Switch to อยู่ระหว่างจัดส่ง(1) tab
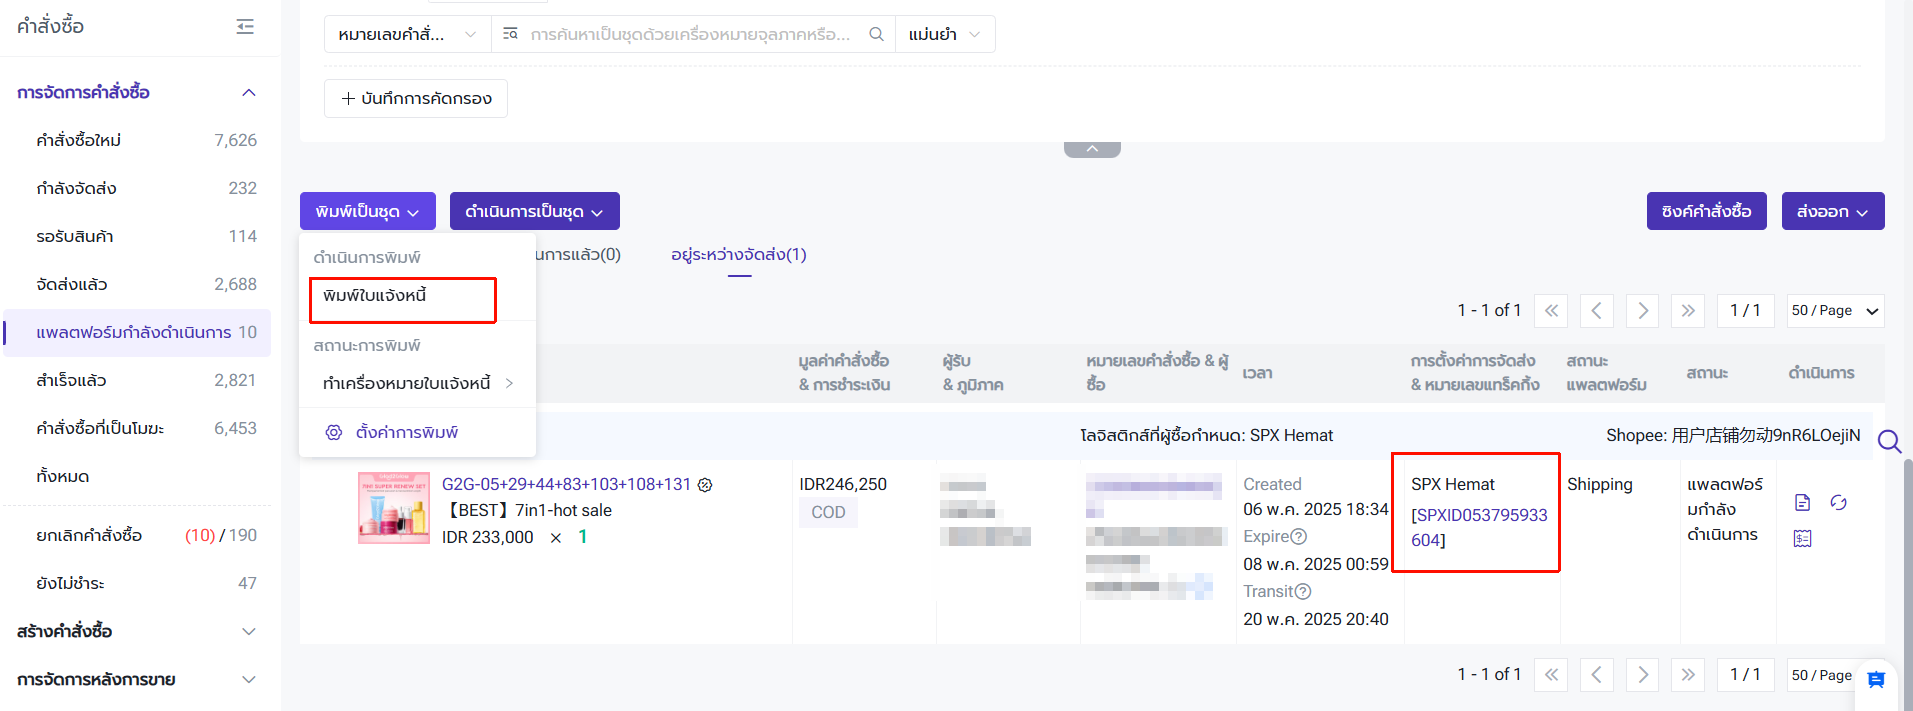Screen dimensions: 1913x711 (x=738, y=255)
